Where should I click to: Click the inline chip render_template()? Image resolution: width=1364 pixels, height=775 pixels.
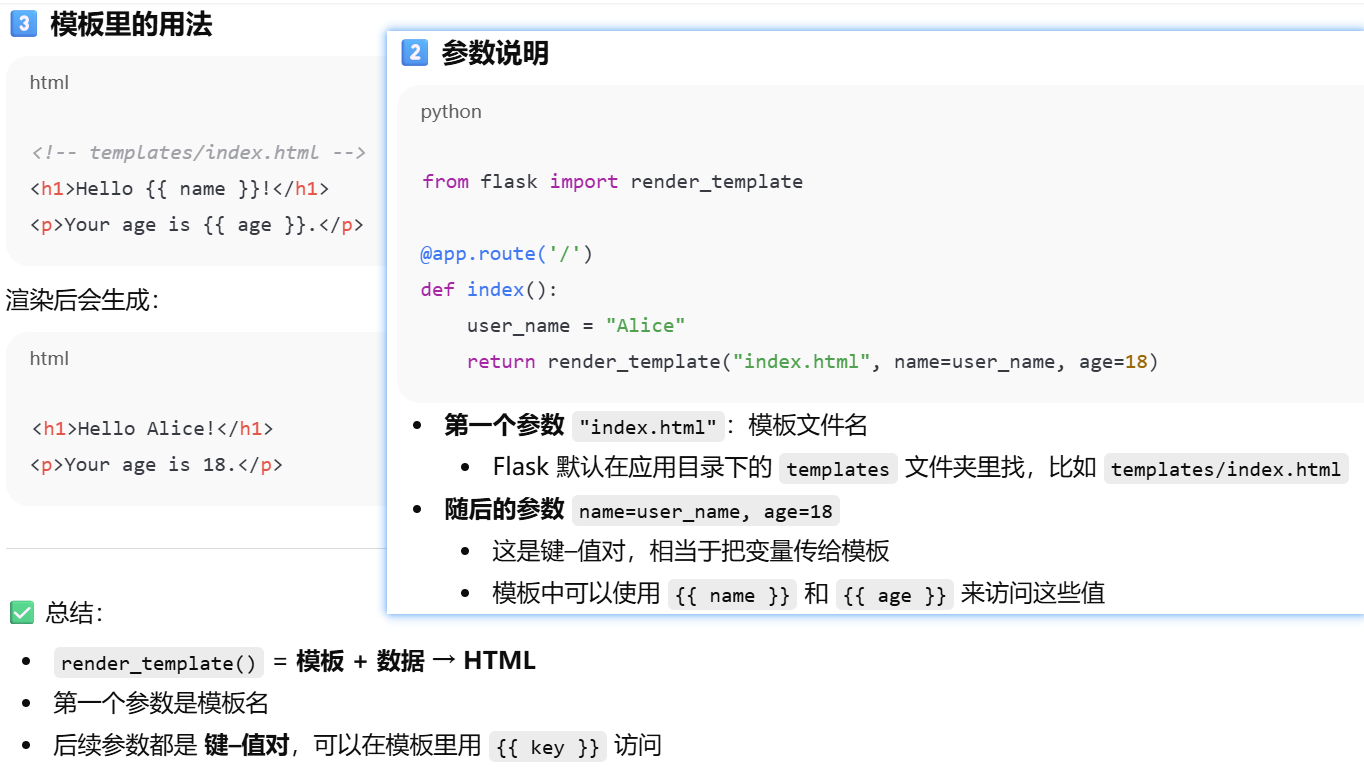click(159, 663)
